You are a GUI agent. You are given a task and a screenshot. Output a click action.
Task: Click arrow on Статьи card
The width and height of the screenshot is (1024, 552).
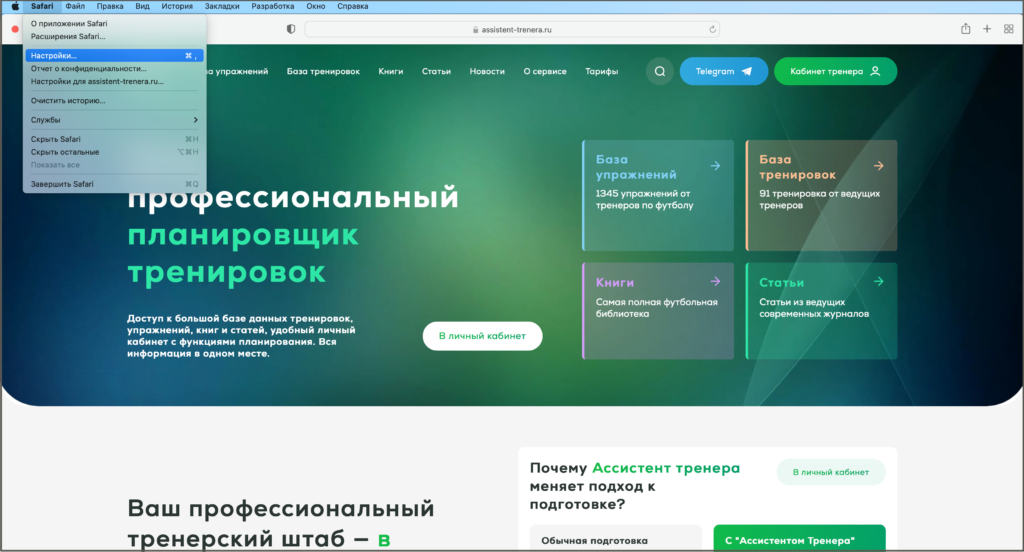pos(878,282)
